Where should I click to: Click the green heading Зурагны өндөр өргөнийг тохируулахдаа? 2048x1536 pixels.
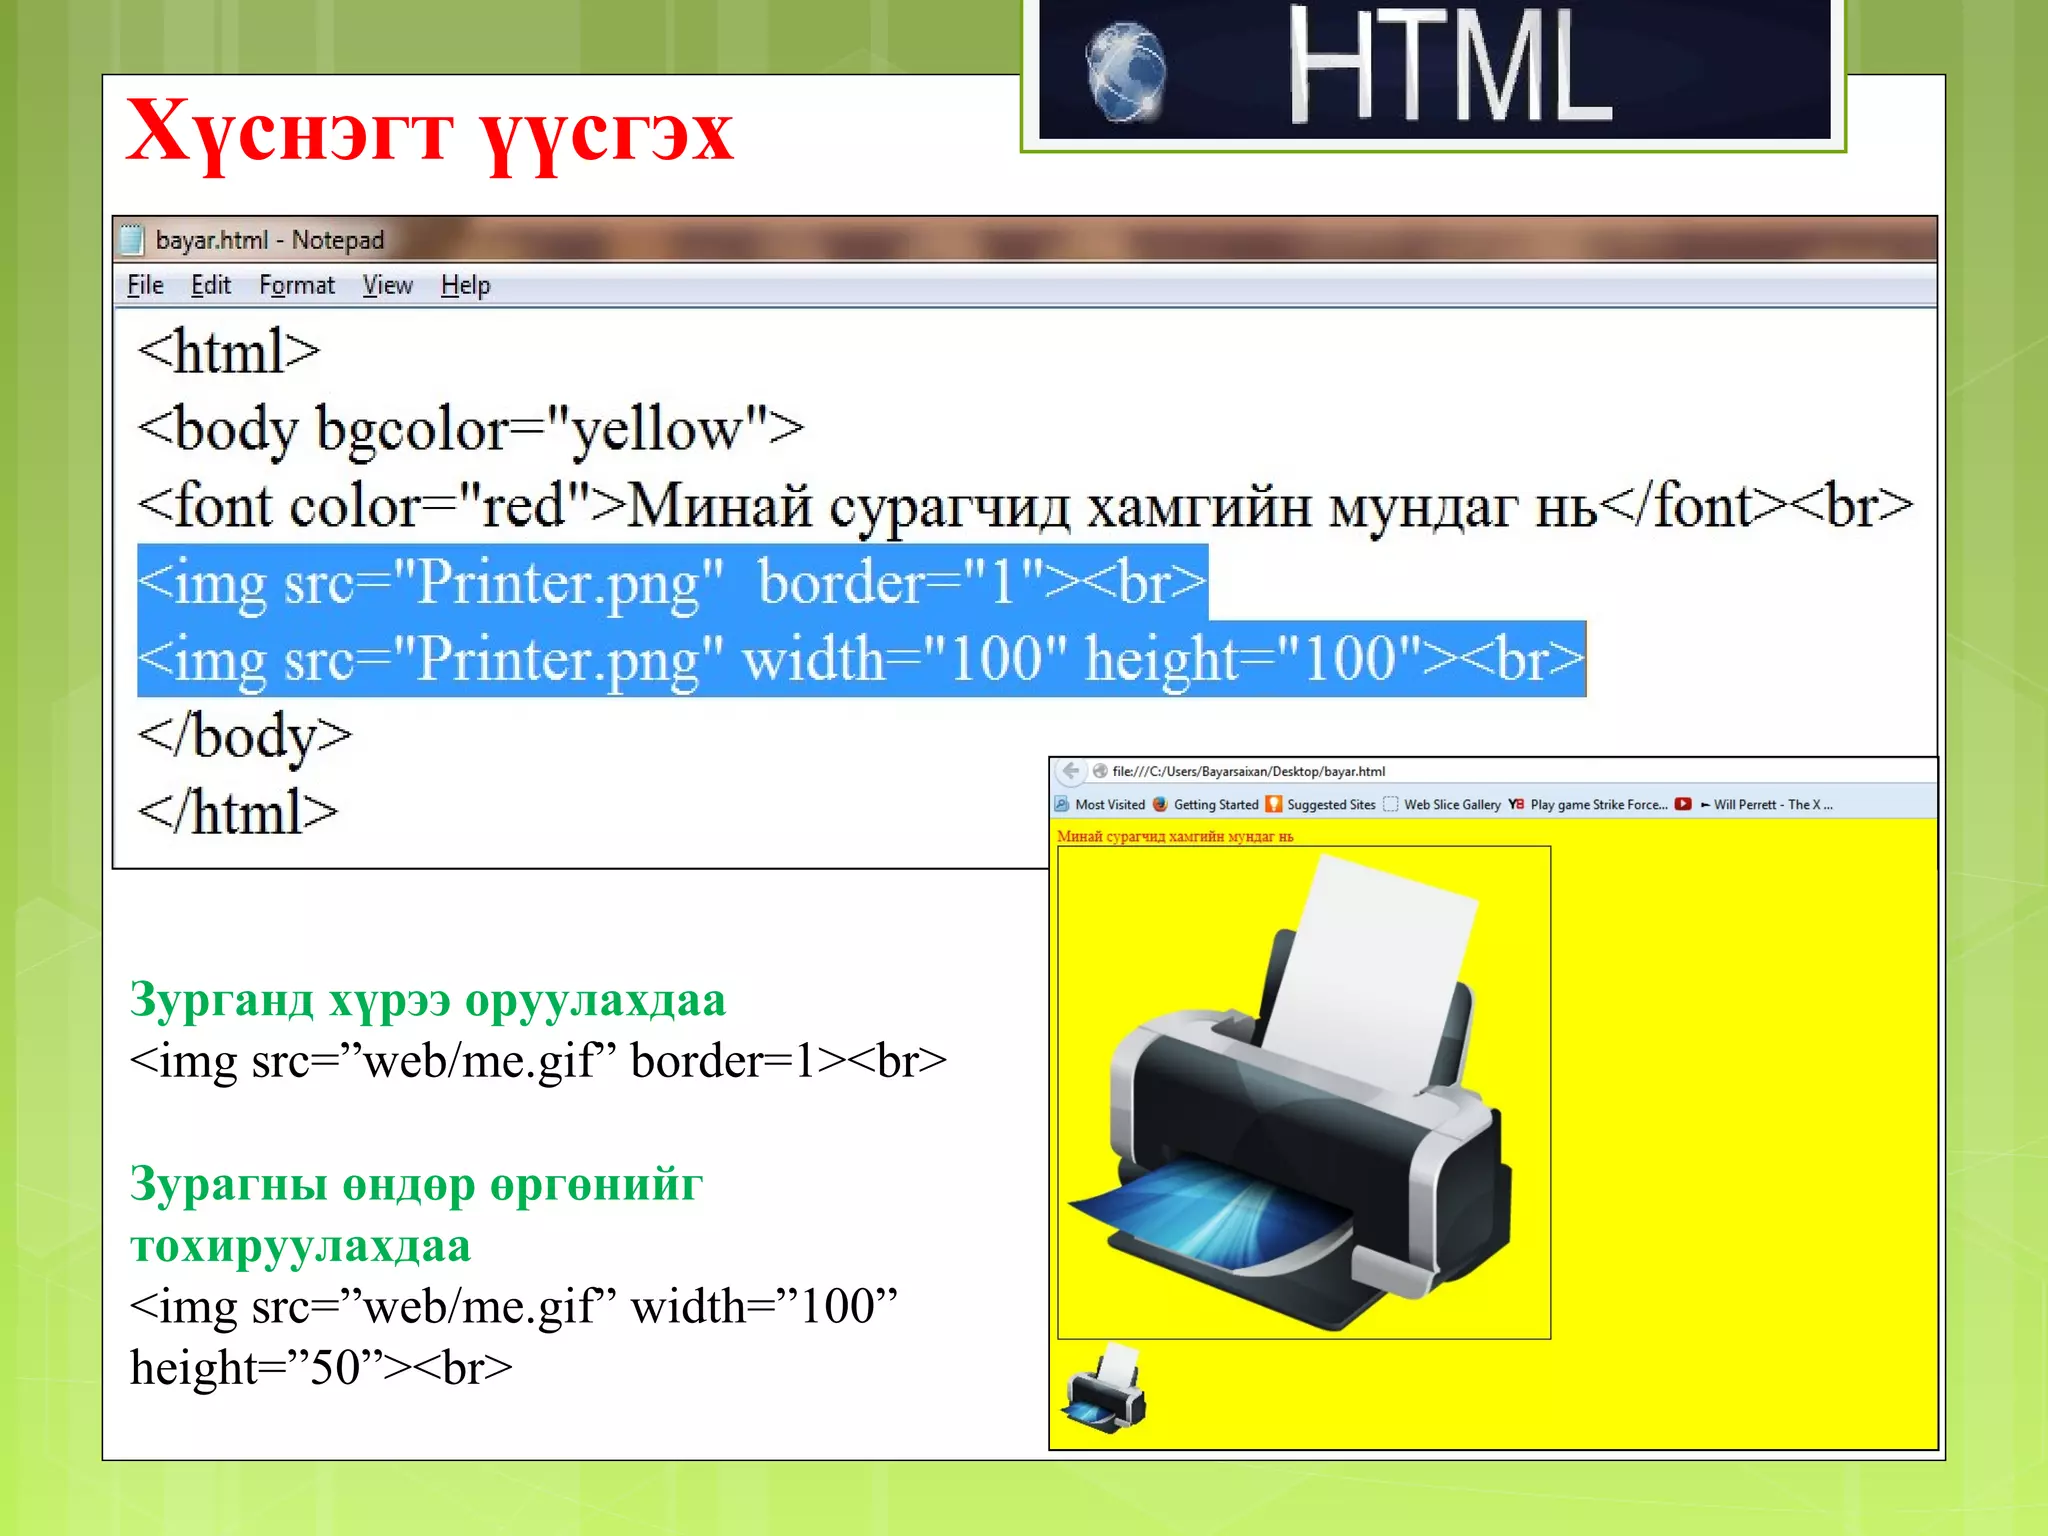pyautogui.click(x=416, y=1215)
